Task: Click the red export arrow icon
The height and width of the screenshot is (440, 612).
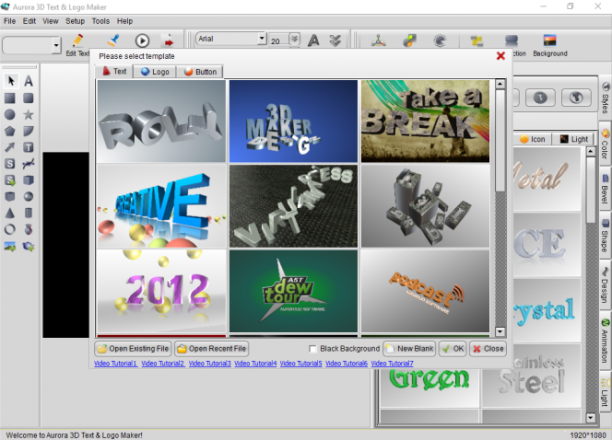Action: point(169,41)
